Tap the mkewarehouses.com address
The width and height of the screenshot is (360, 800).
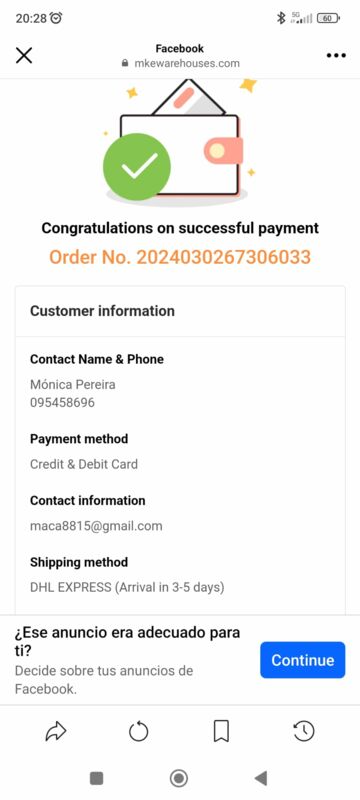(x=187, y=63)
